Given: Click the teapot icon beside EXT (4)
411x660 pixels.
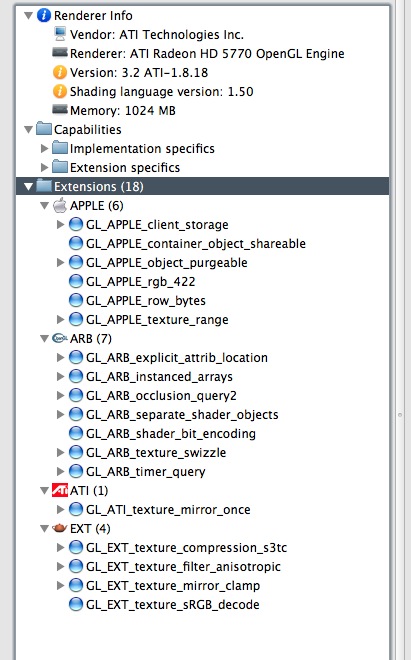Looking at the screenshot, I should pos(60,528).
